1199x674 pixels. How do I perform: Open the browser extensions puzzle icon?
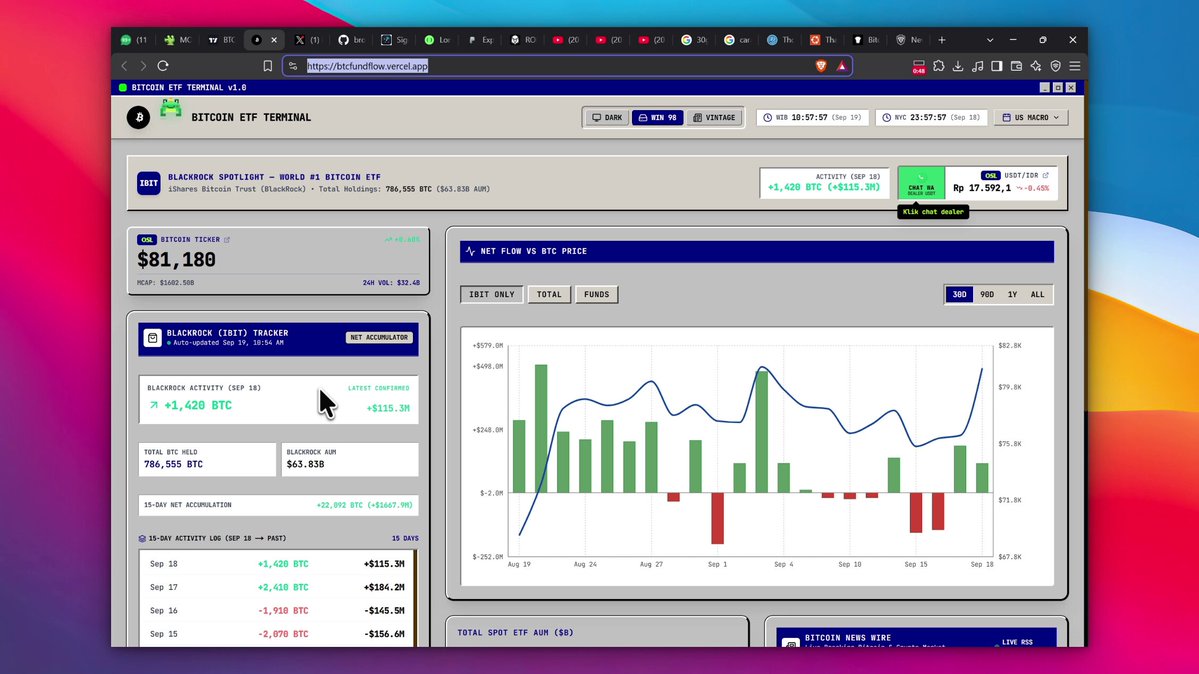tap(938, 66)
